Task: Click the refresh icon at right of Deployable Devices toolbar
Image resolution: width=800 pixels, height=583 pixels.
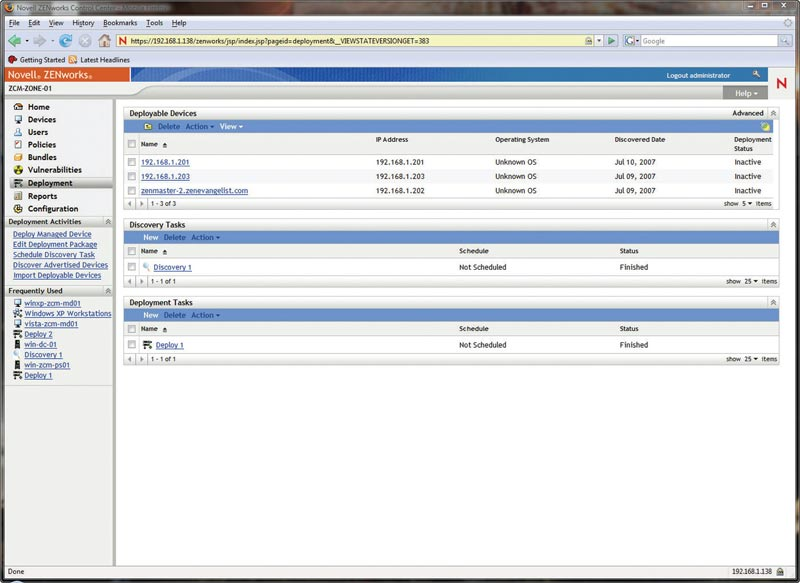Action: tap(765, 126)
